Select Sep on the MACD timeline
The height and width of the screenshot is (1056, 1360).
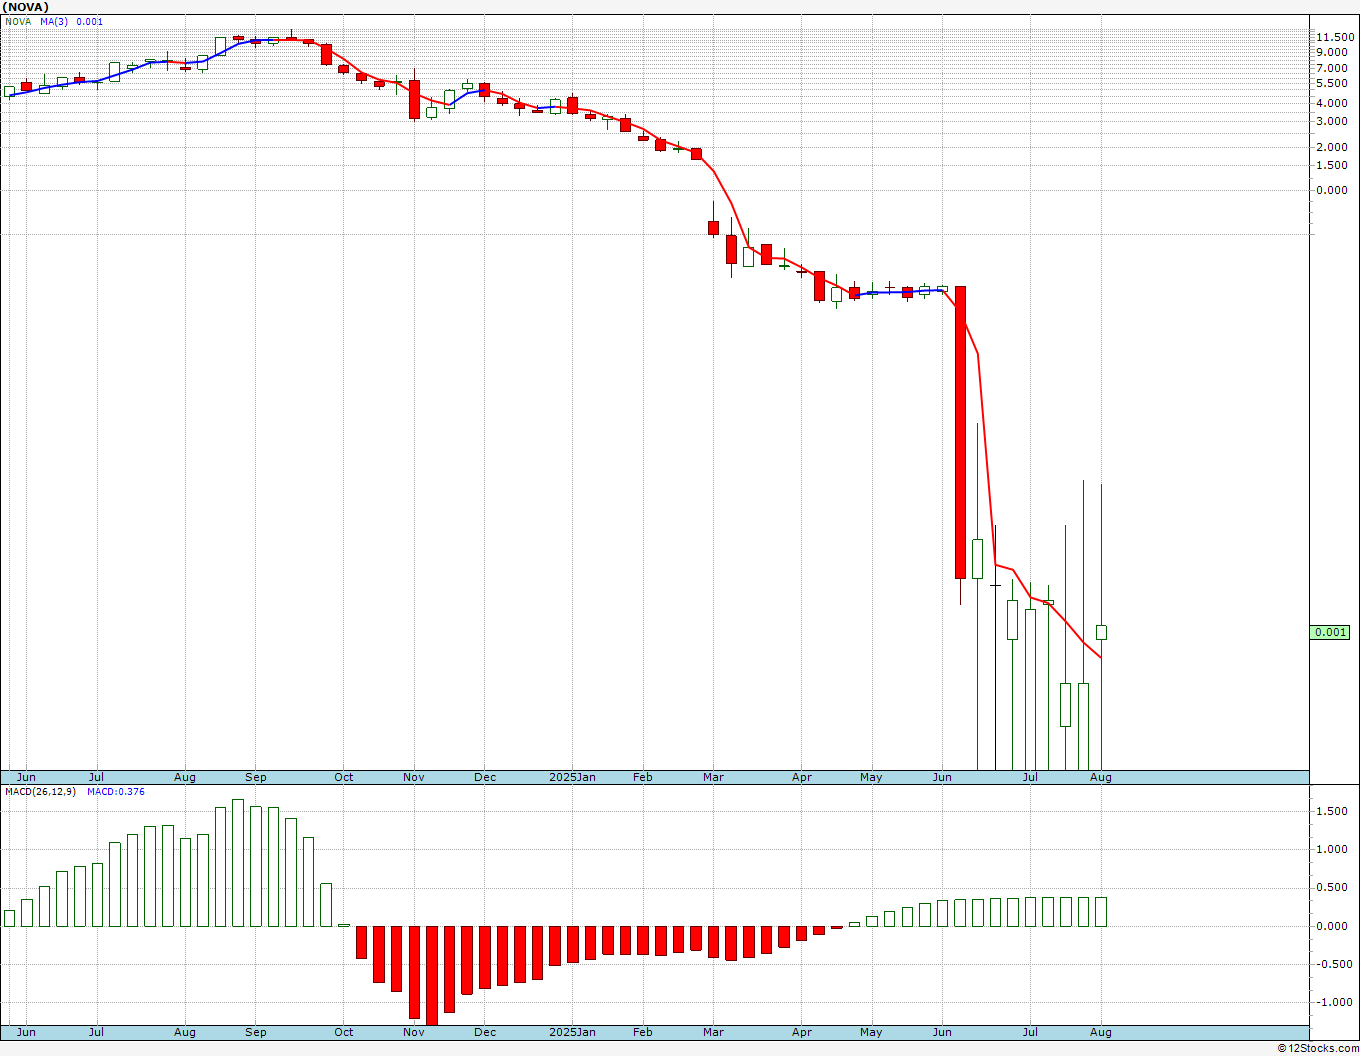pyautogui.click(x=256, y=1032)
